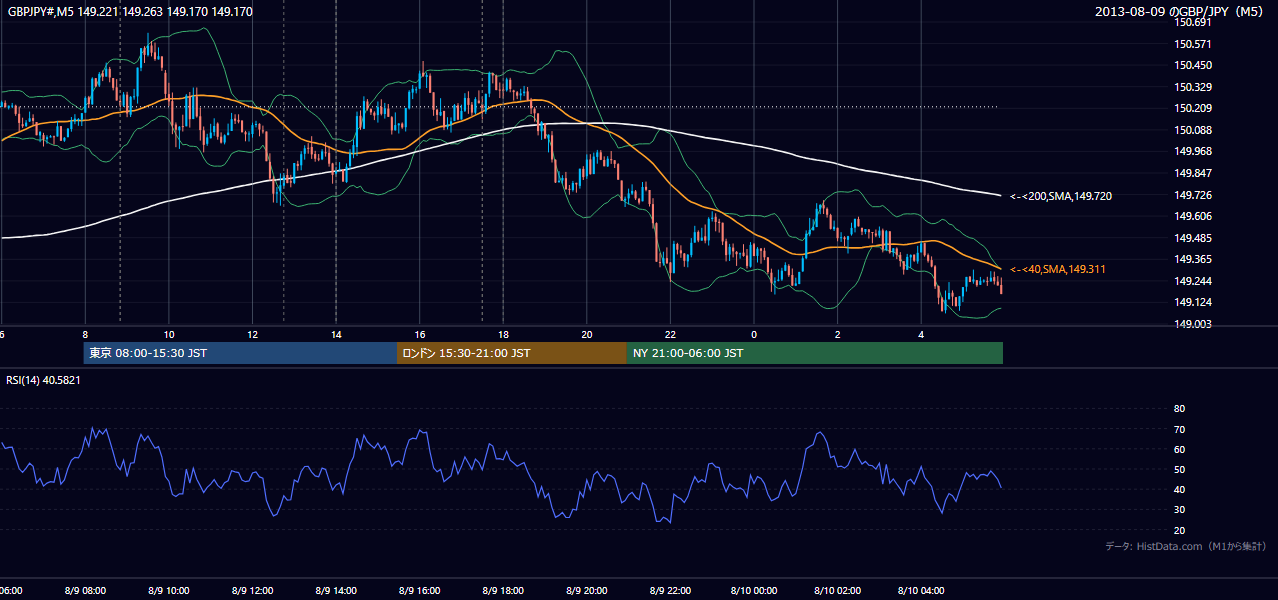Click price axis value 150.209

click(x=1192, y=108)
